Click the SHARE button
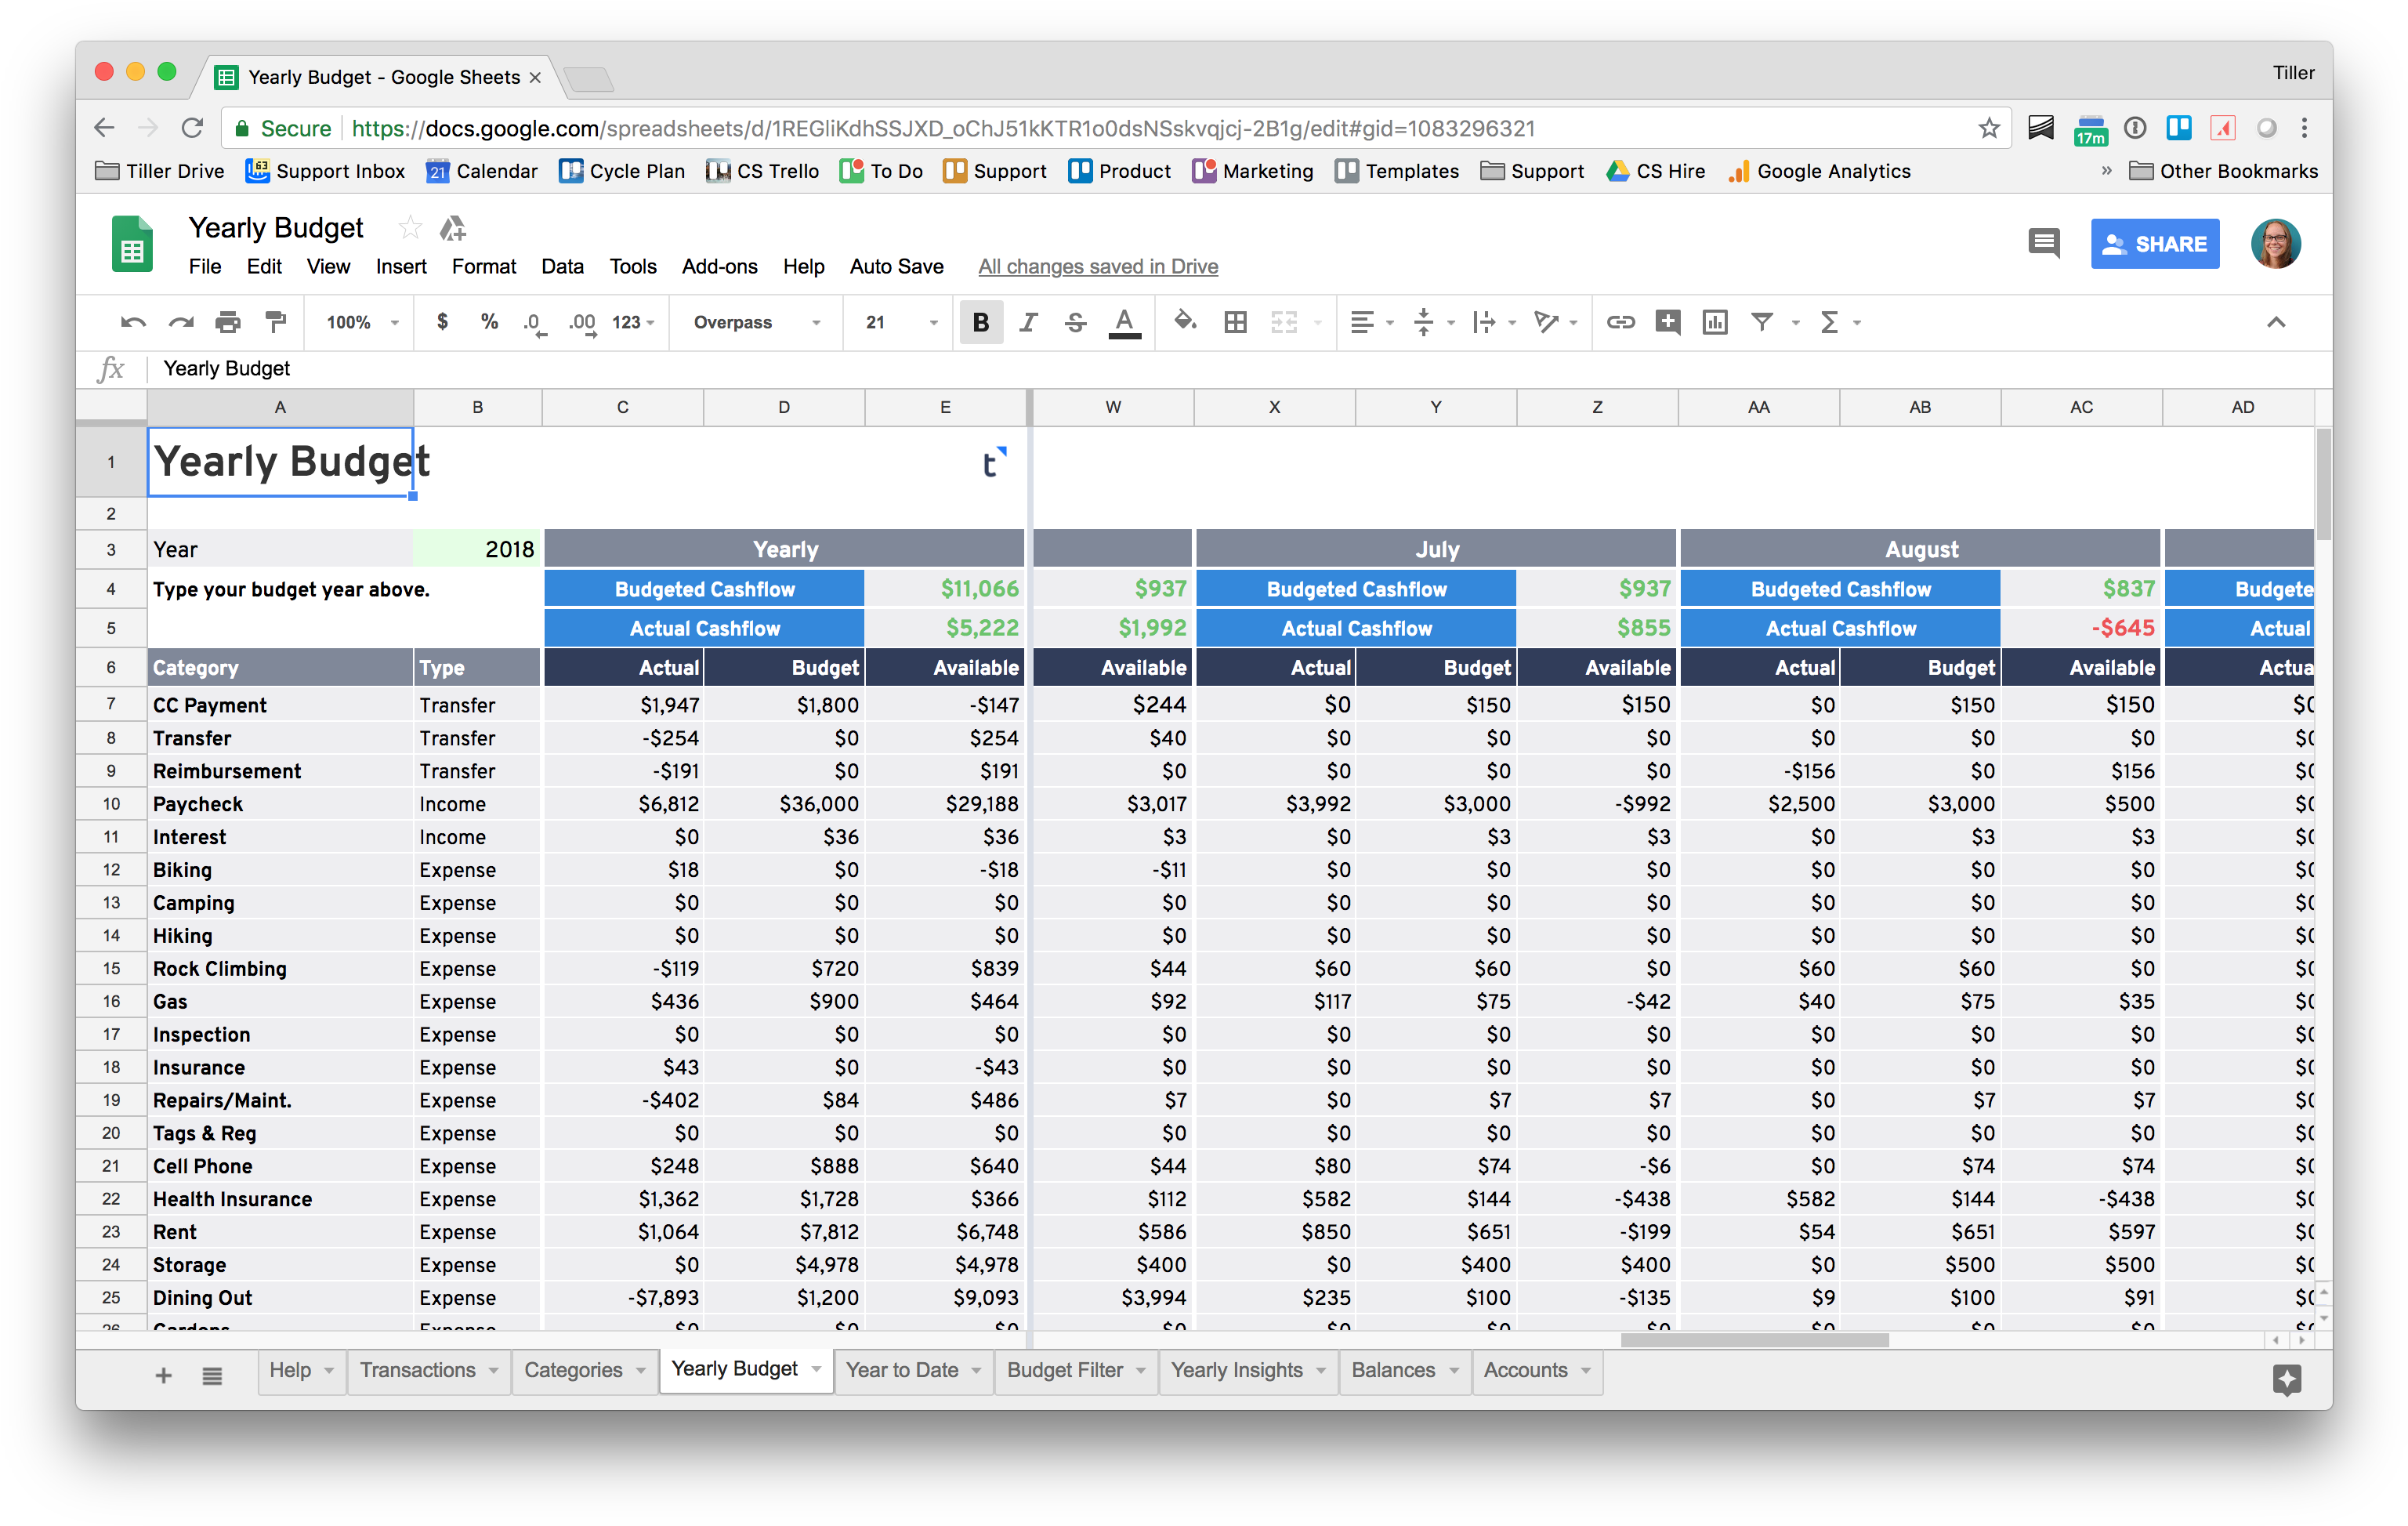Screen dimensions: 2408x1526 pos(2155,243)
